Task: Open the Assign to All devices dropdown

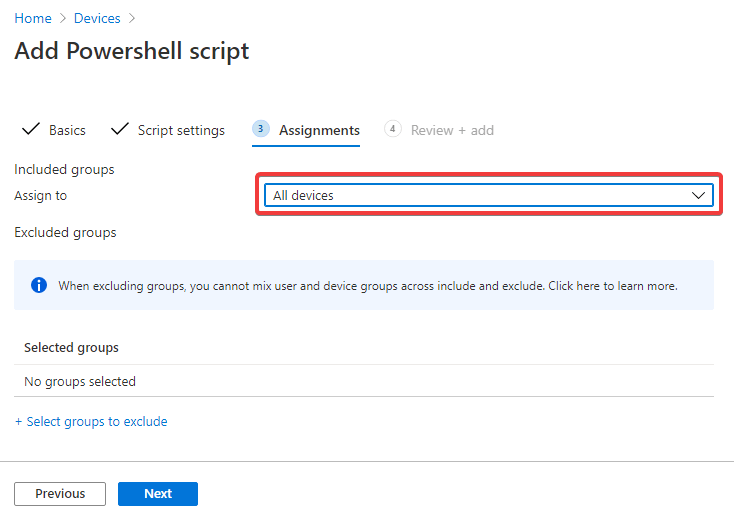Action: 489,195
